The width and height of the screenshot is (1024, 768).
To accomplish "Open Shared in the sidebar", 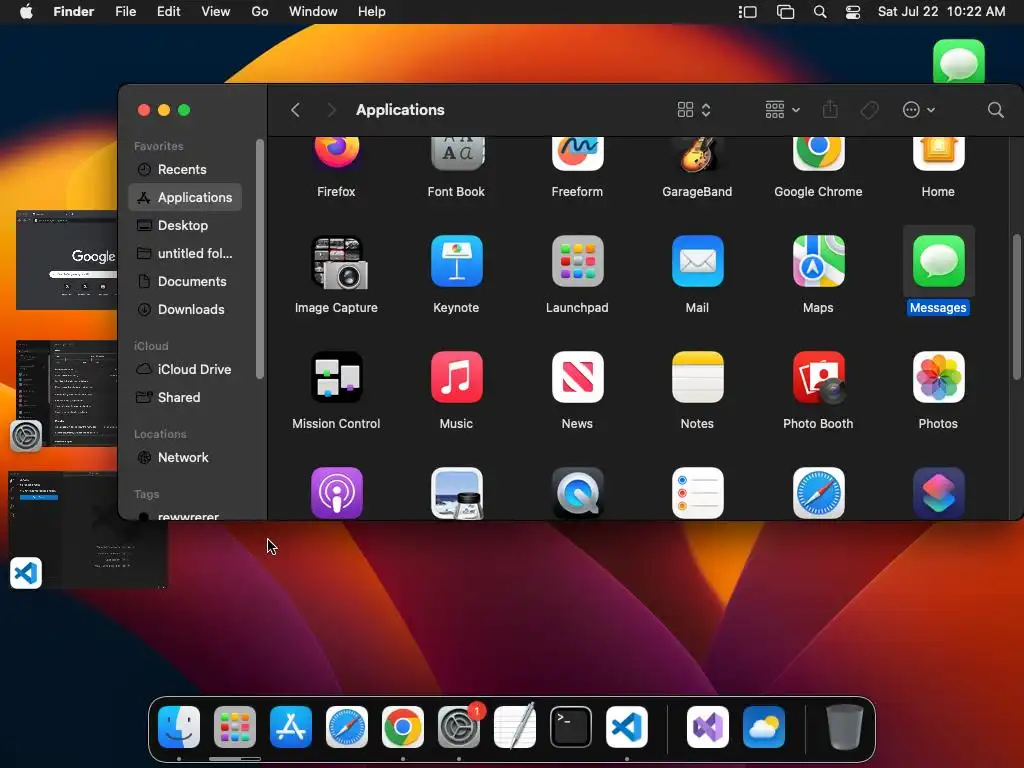I will 185,397.
